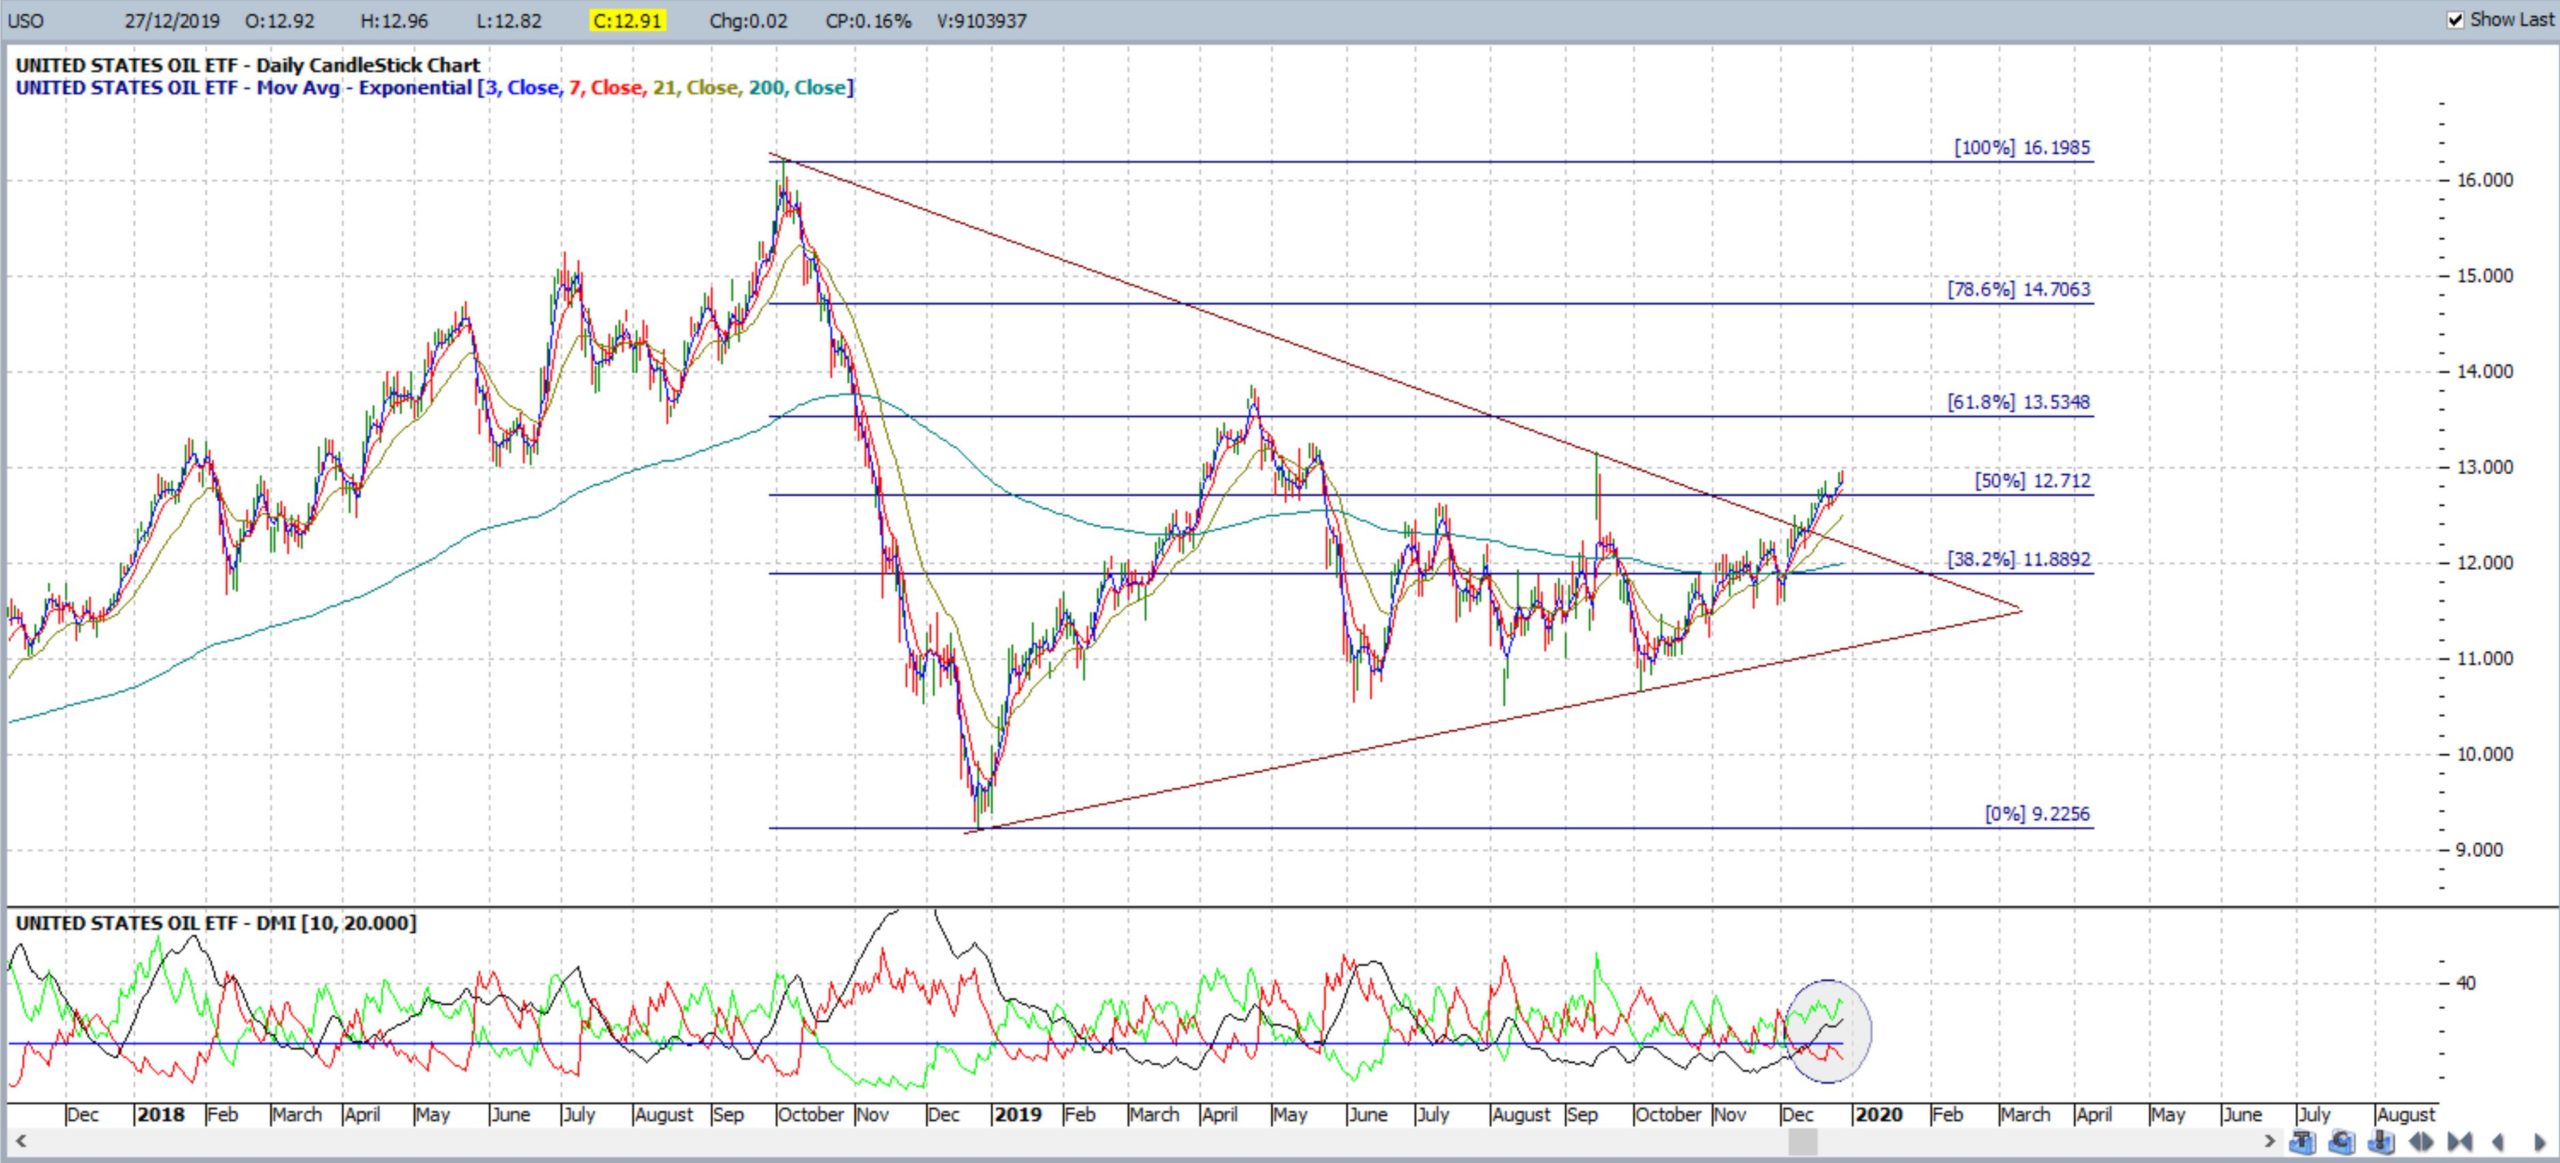Click the [50%] 12.712 Fibonacci label
This screenshot has height=1163, width=2560.
(x=2032, y=481)
